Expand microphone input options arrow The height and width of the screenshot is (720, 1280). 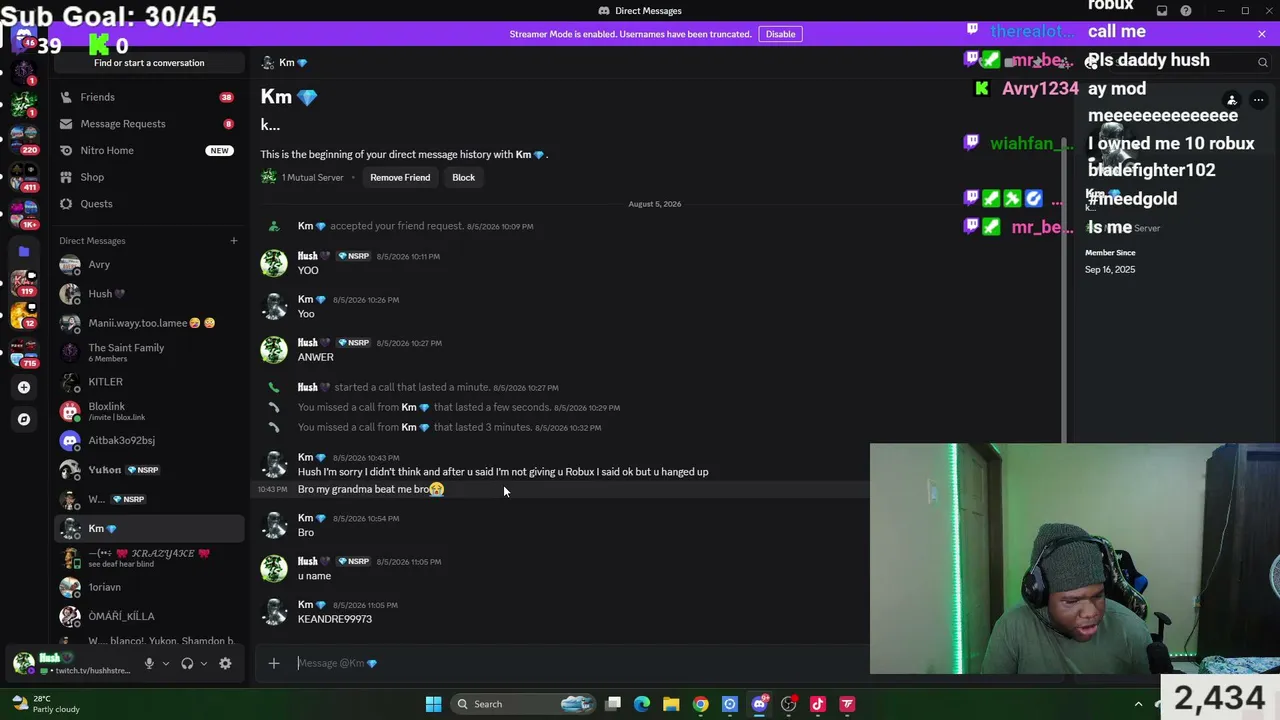coord(166,663)
